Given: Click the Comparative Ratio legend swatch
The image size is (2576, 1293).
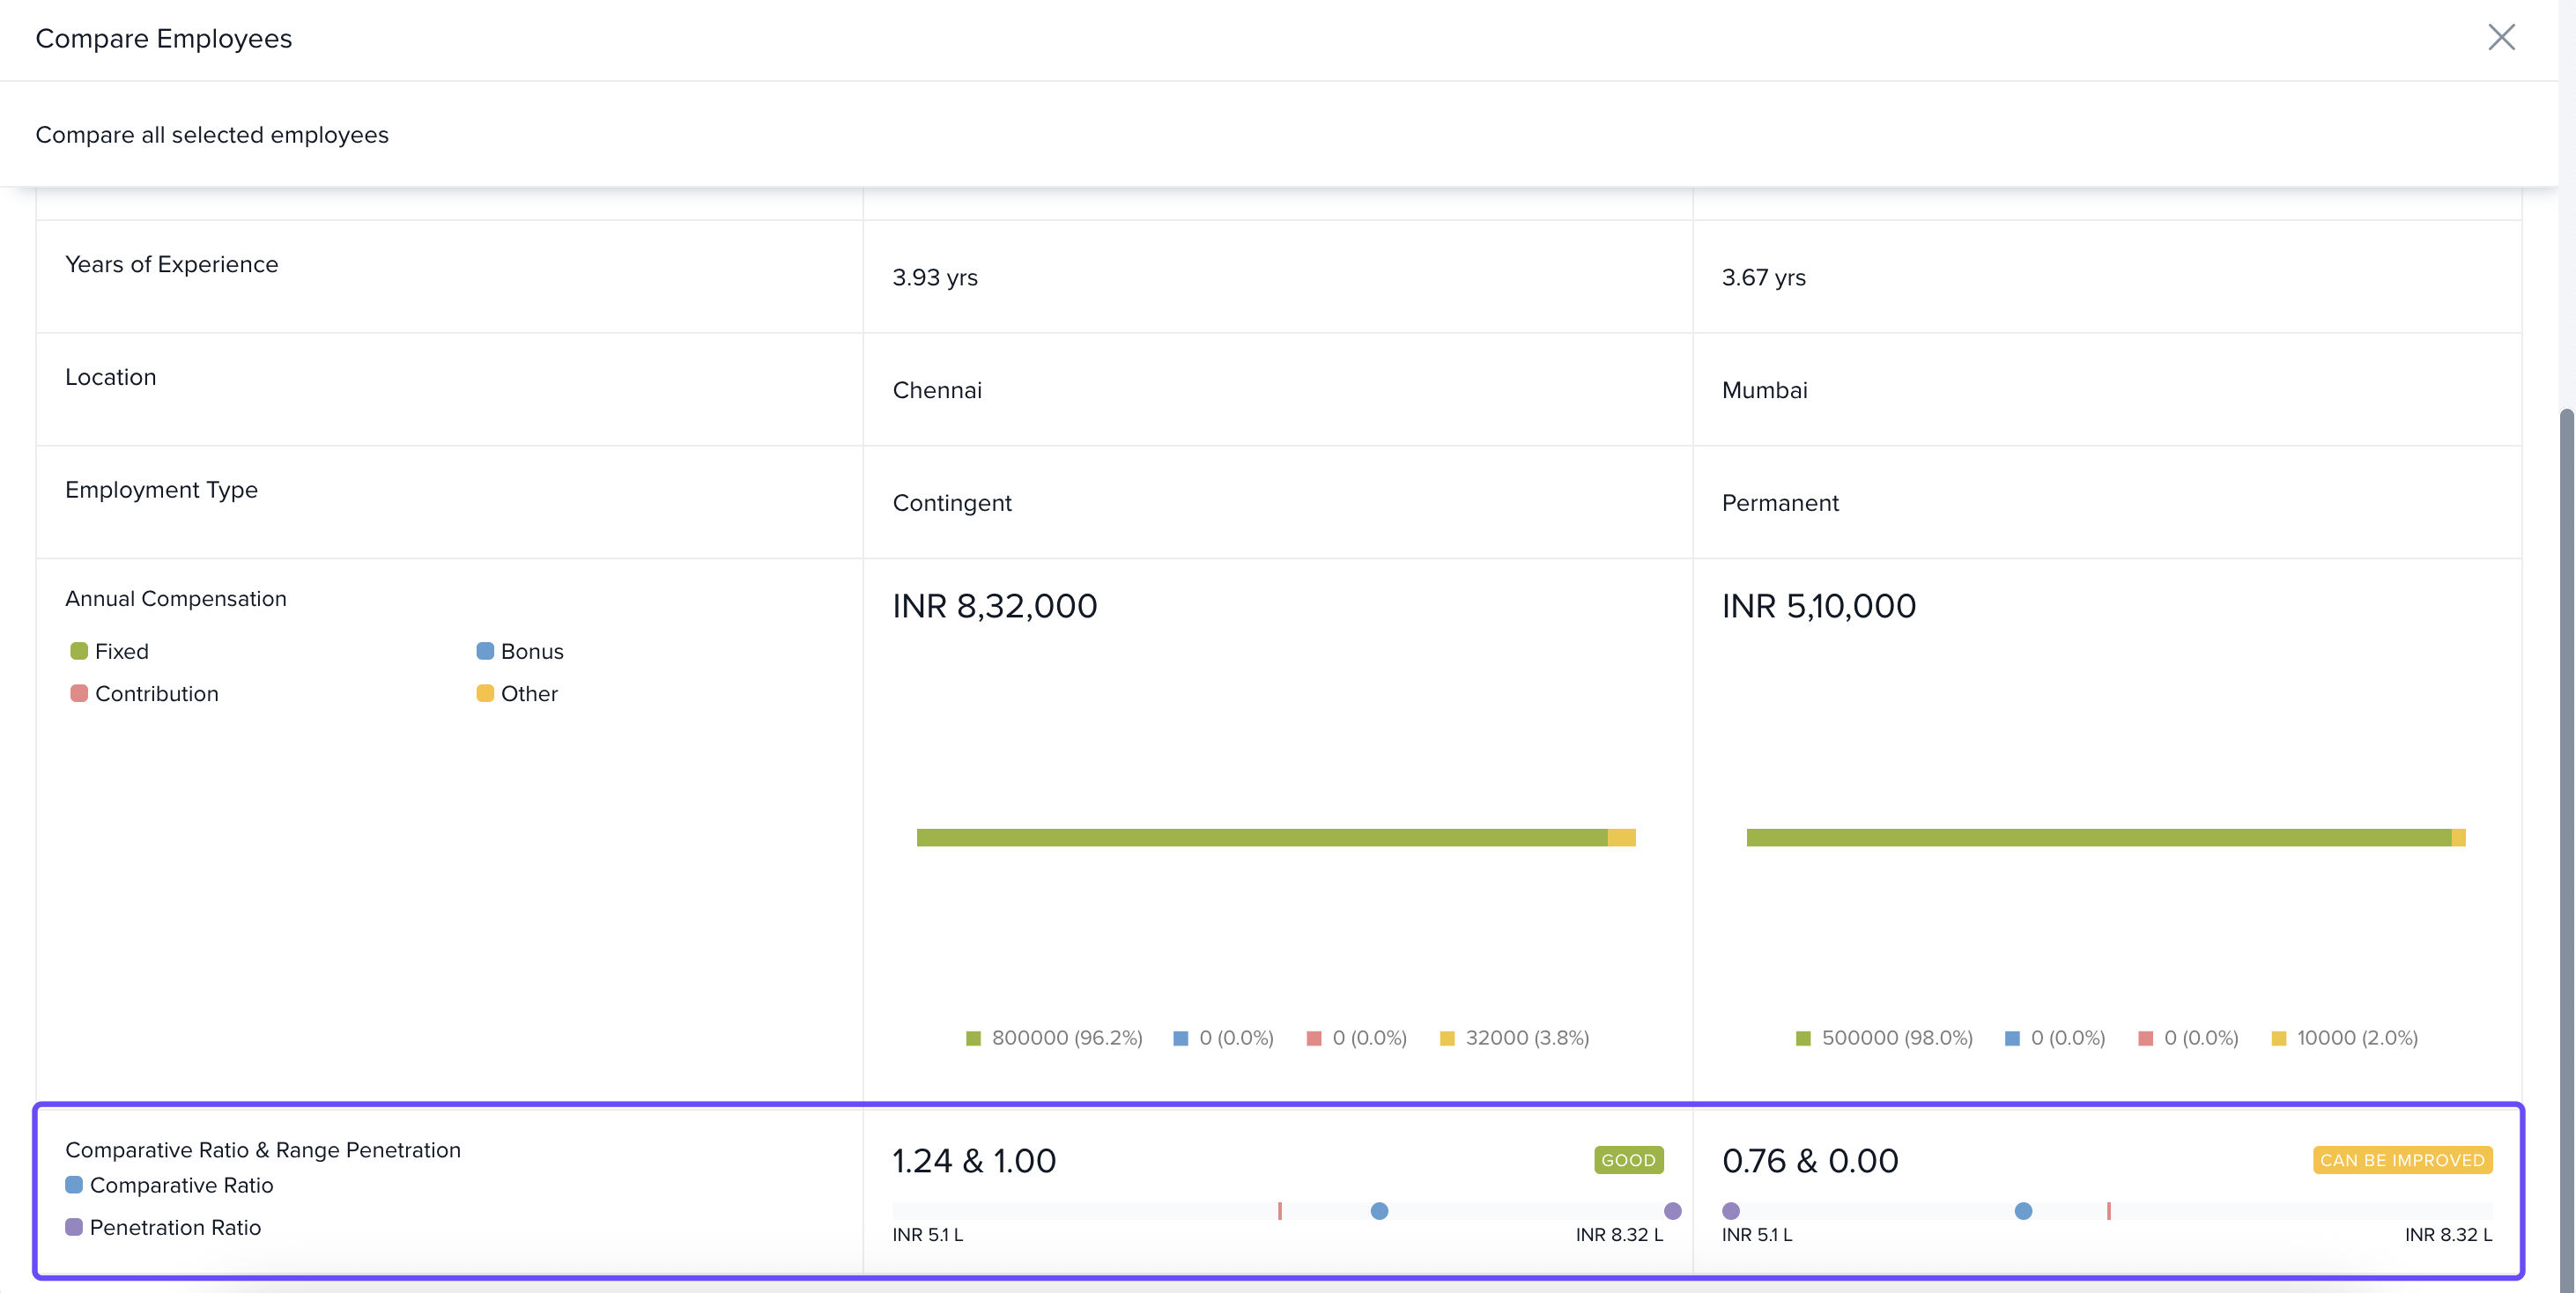Looking at the screenshot, I should (x=74, y=1185).
